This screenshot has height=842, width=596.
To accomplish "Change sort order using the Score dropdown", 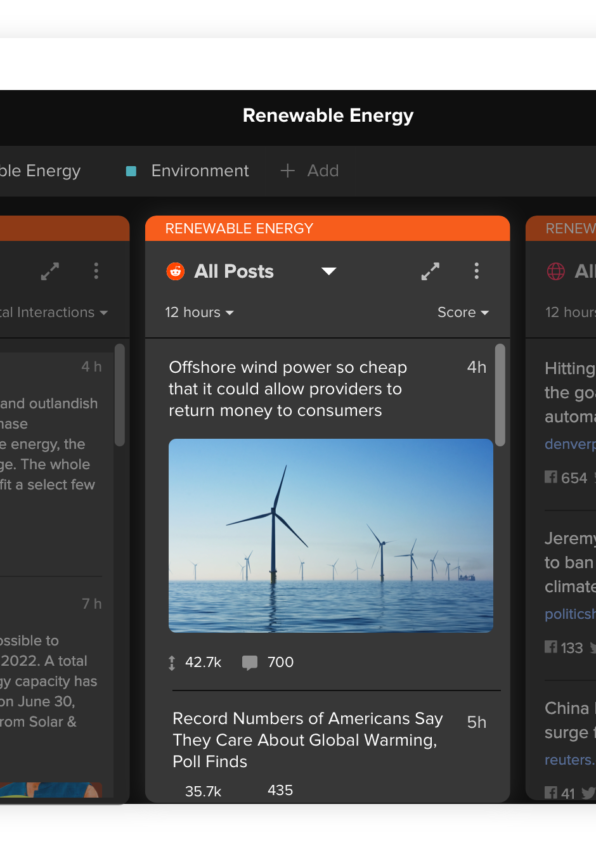I will pos(462,312).
